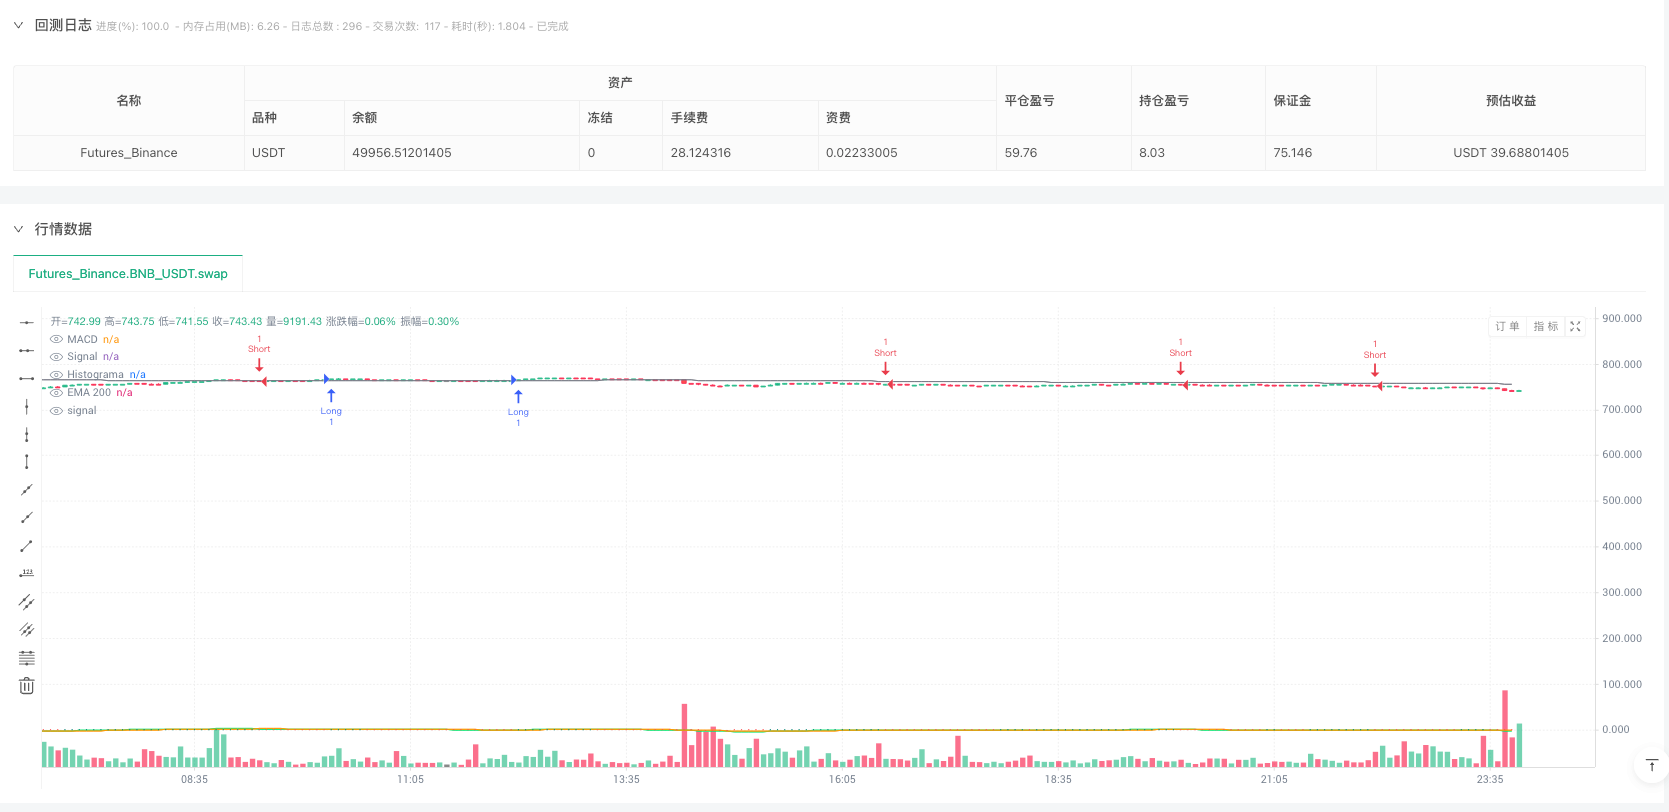Toggle visibility of the MACD series

56,340
